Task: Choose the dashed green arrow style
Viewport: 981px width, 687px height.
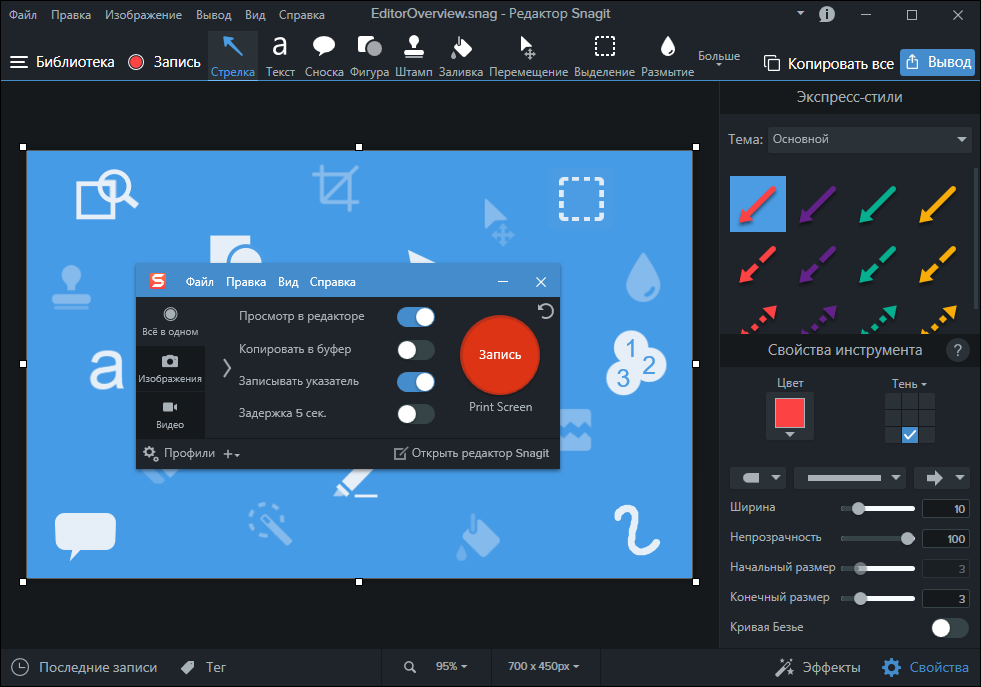Action: tap(878, 264)
